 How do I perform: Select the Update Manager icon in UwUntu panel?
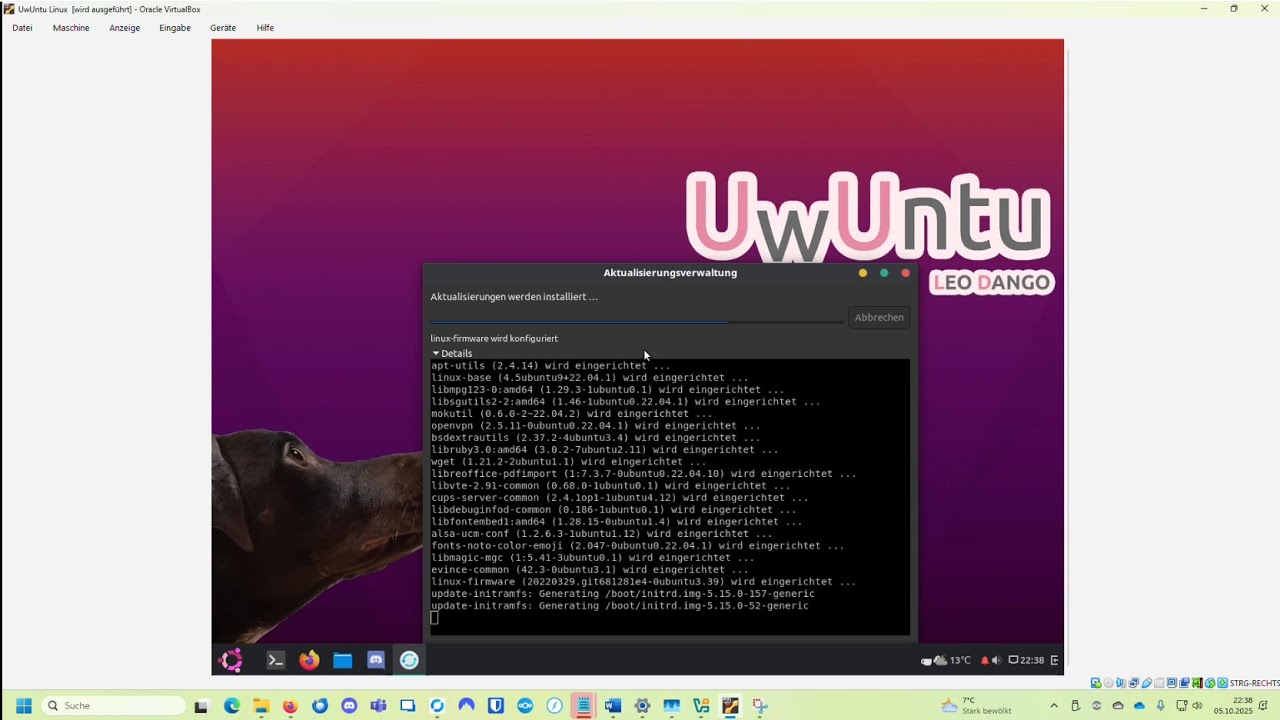409,660
